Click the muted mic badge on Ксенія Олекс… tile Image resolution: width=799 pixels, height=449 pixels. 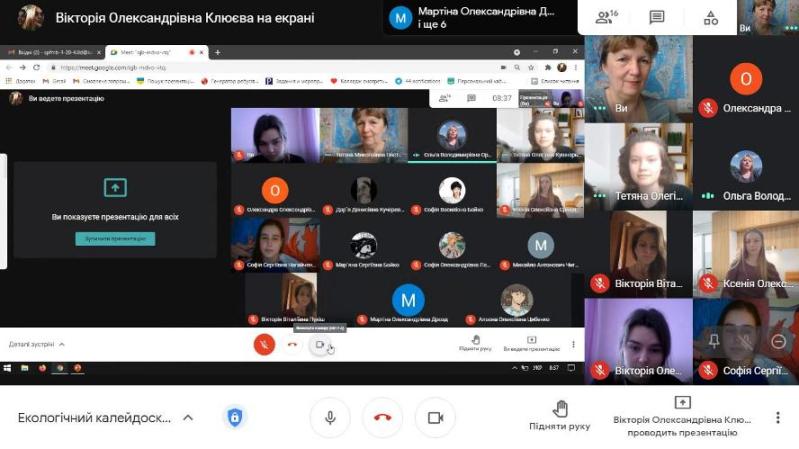708,283
